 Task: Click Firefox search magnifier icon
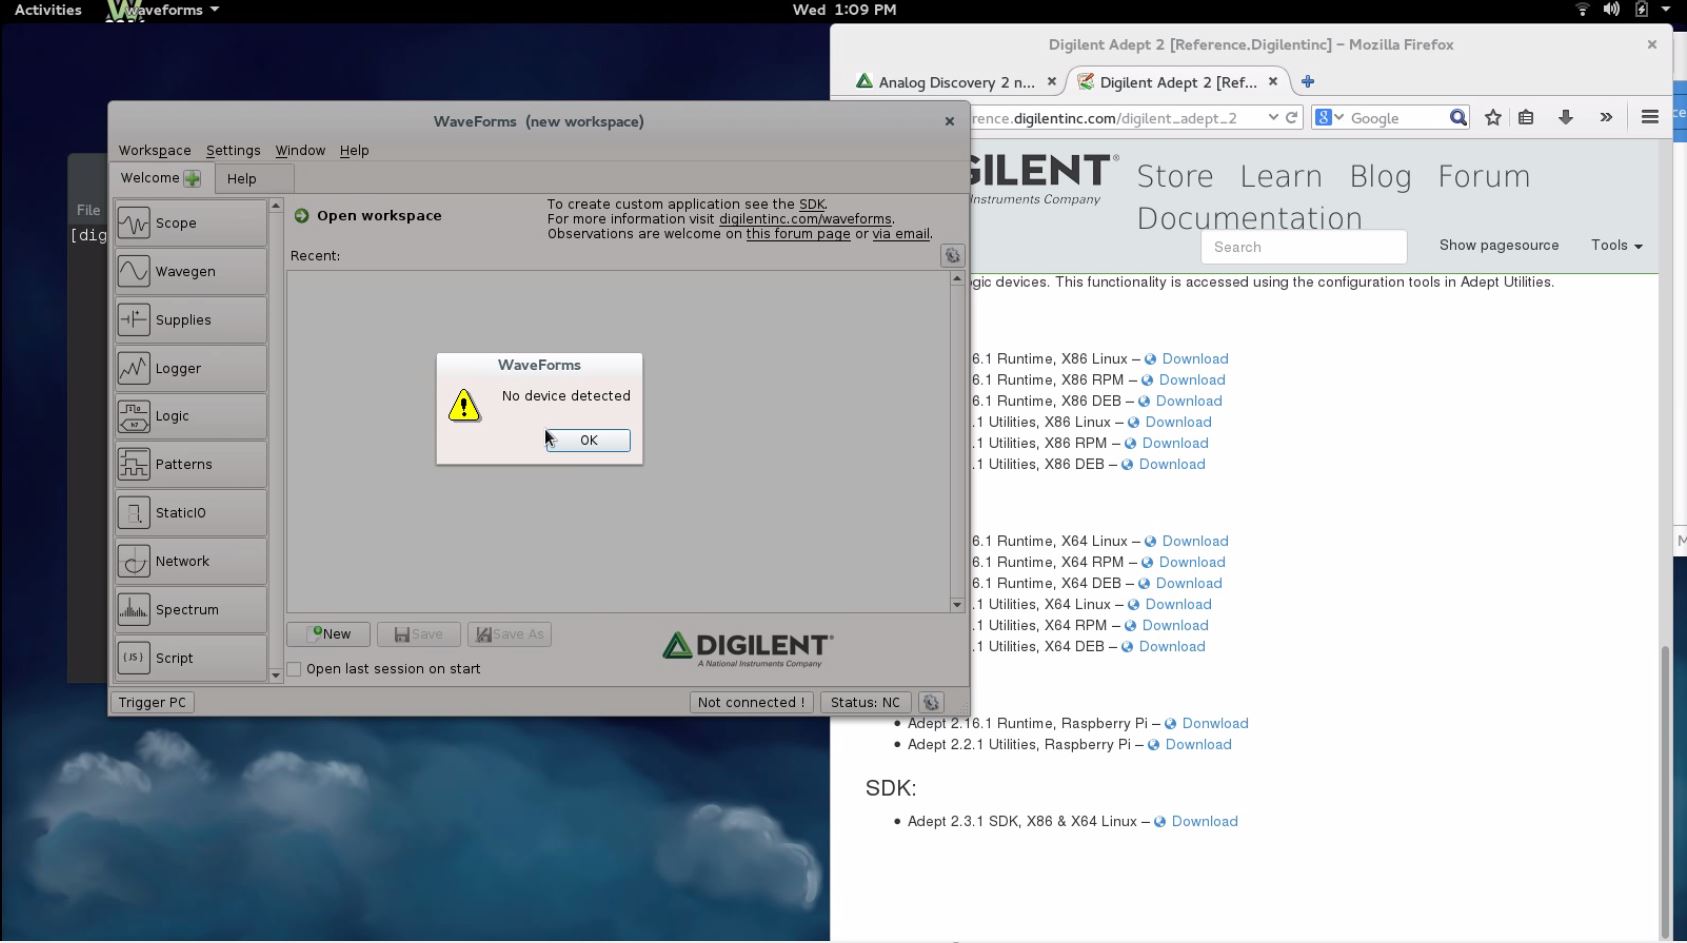[x=1458, y=118]
